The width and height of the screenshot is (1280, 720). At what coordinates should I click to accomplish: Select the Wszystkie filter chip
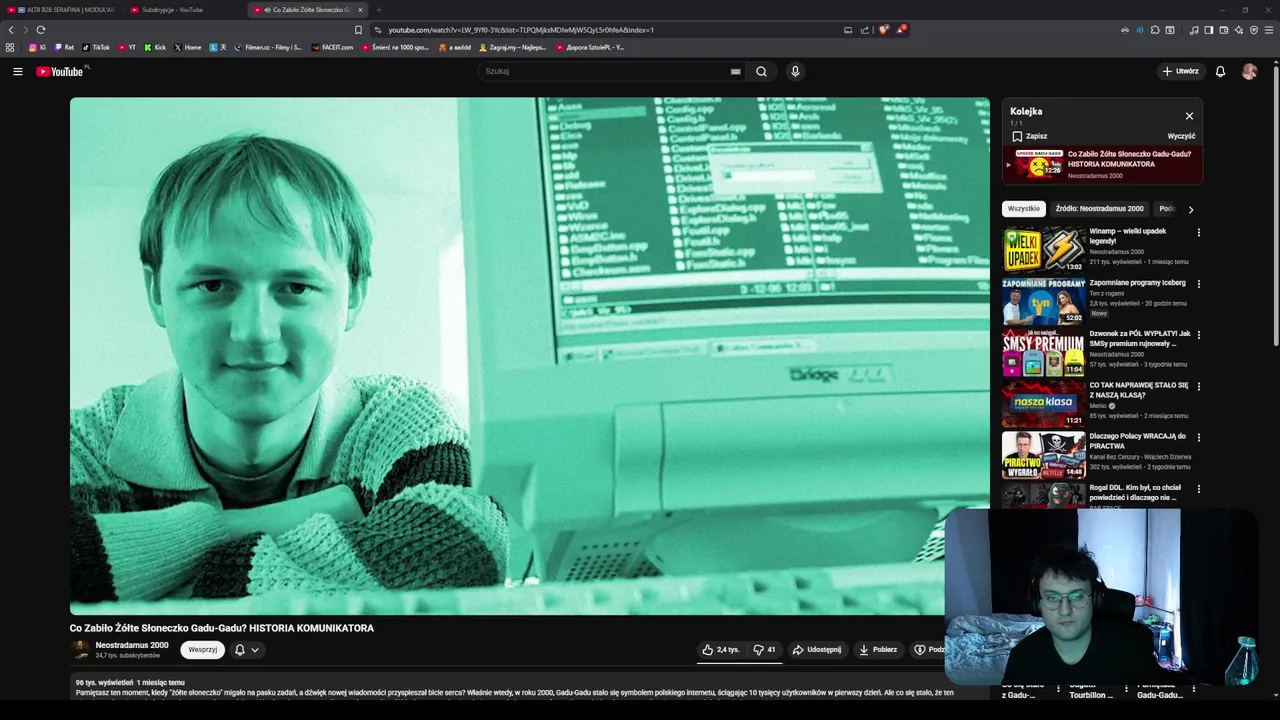point(1024,208)
